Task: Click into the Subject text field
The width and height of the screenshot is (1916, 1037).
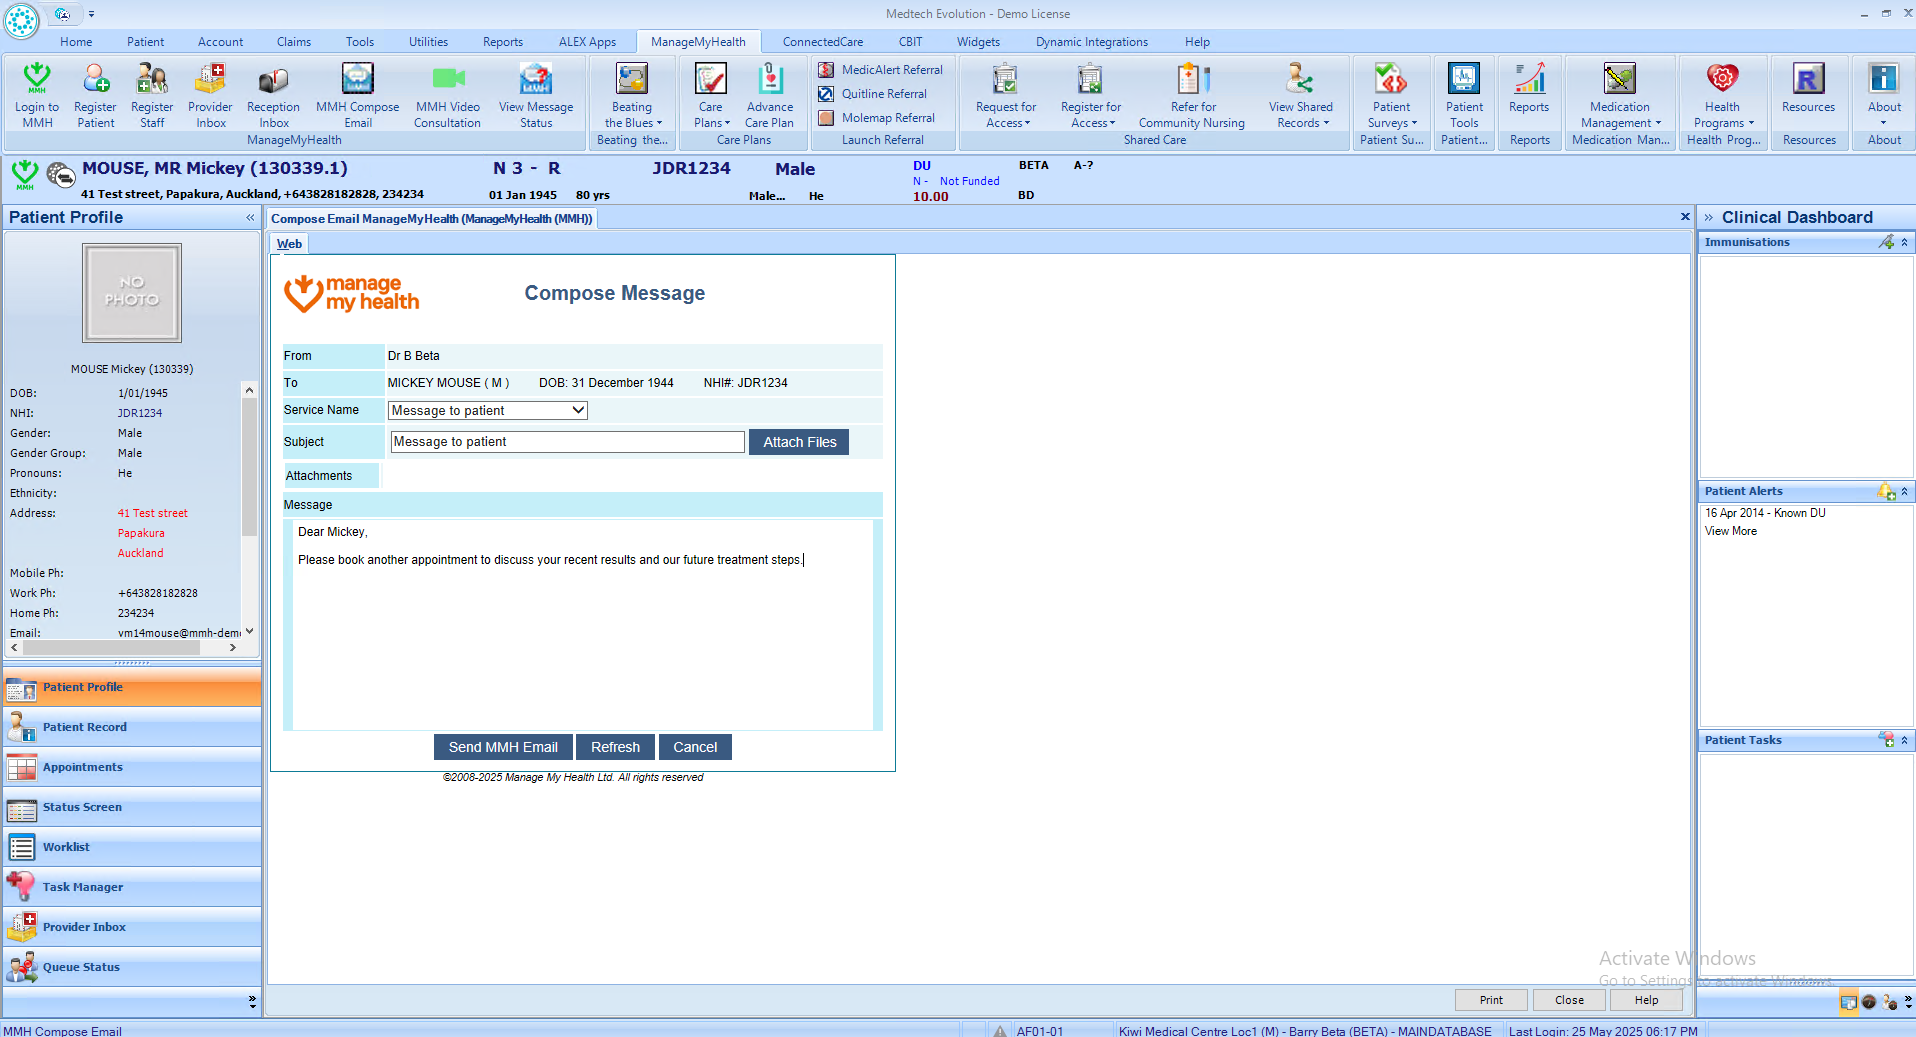Action: 567,442
